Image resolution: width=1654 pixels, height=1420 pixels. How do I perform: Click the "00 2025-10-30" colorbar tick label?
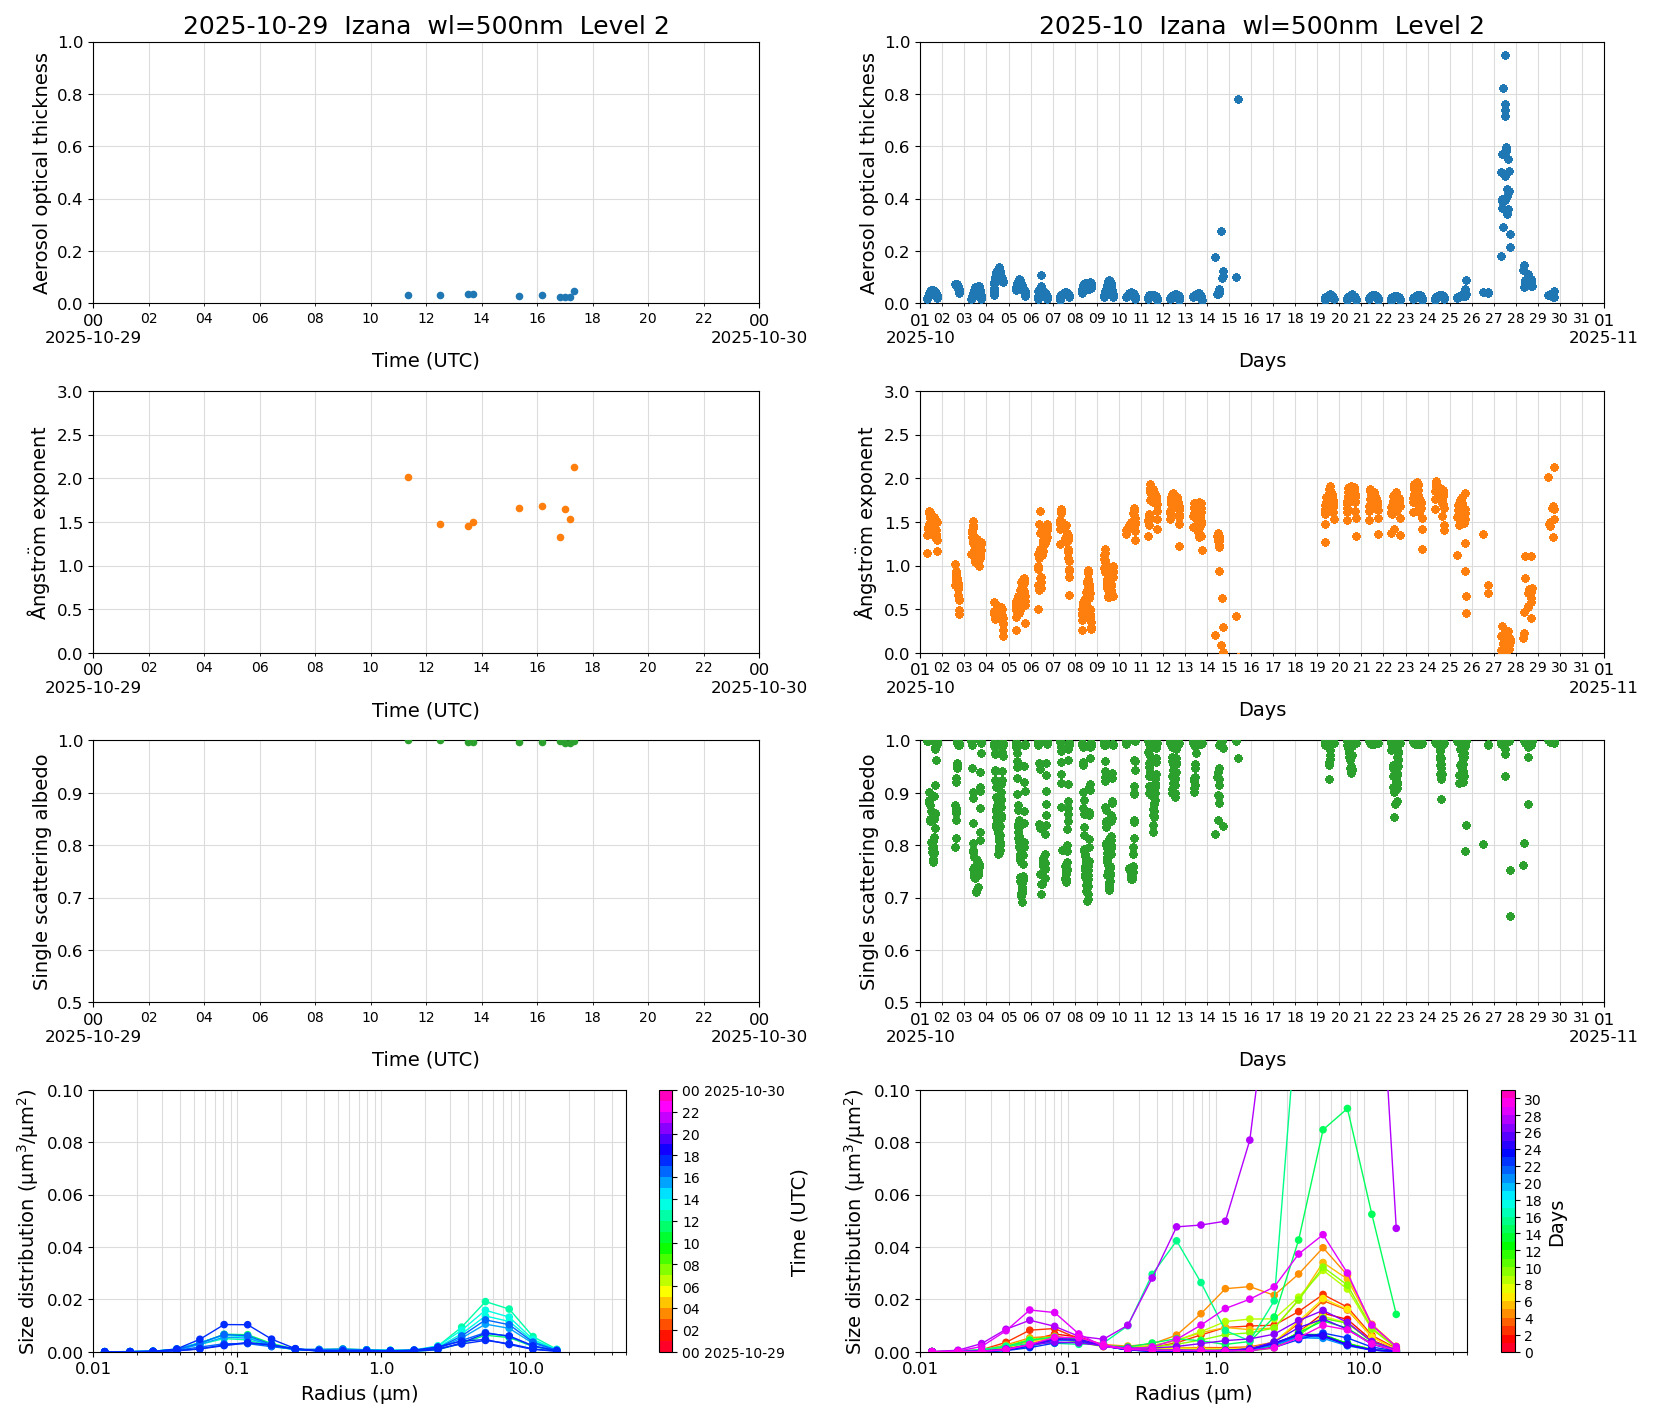733,1091
